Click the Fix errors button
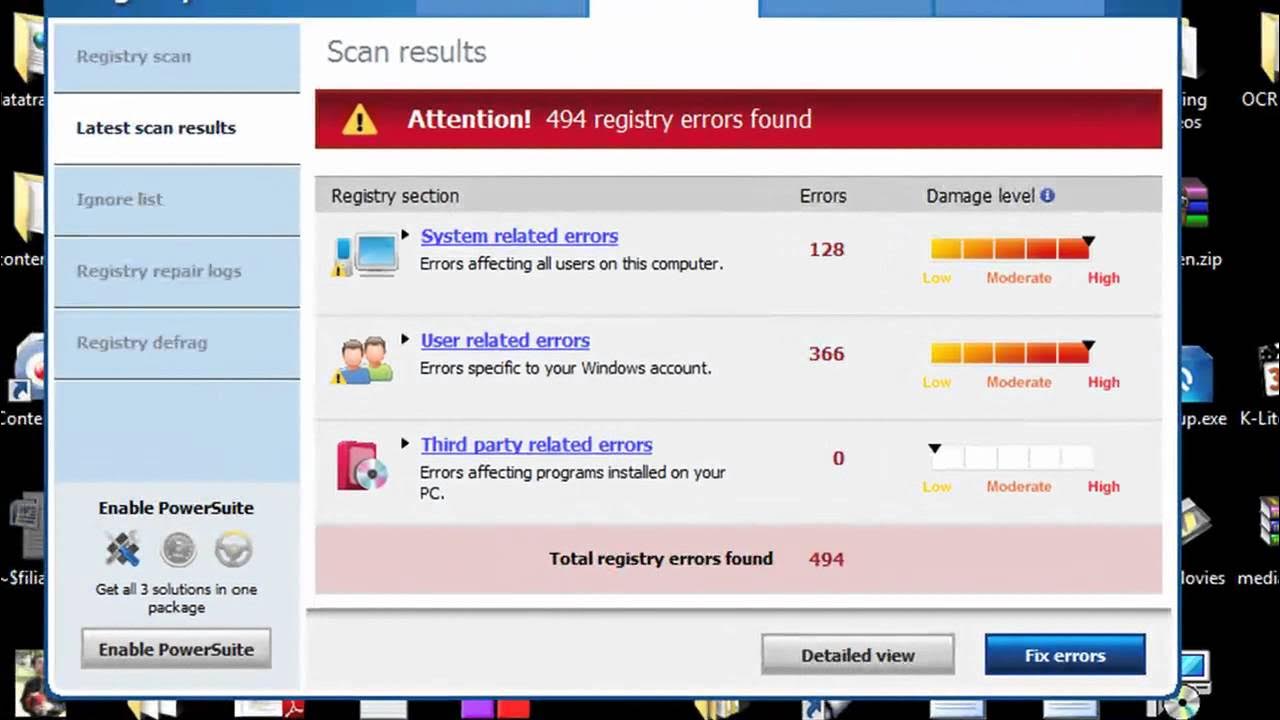 pyautogui.click(x=1065, y=655)
